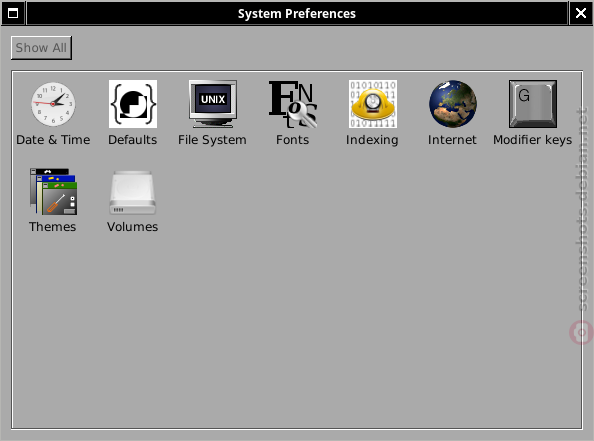Select the Indexing hard-hat icon
Screen dimensions: 594x441
(373, 104)
